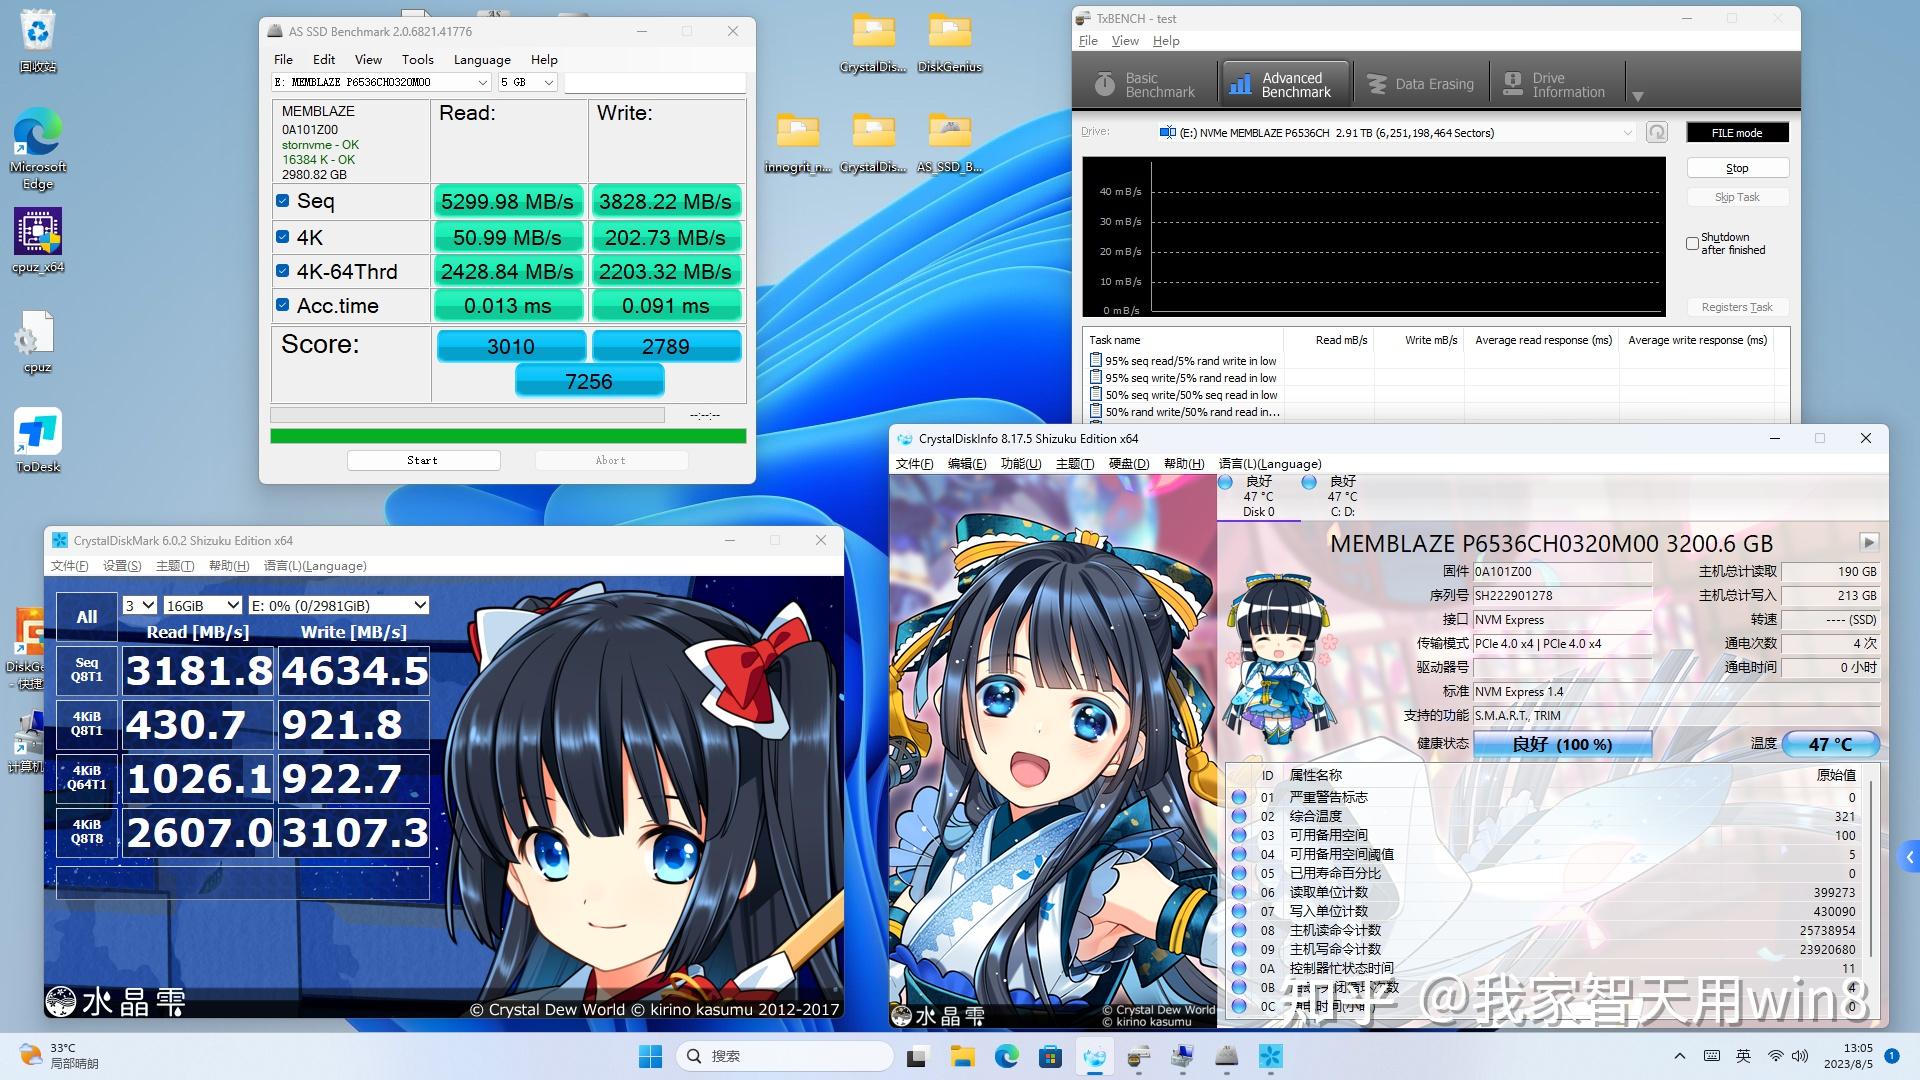Launch cpuz_x64 from the desktop
The width and height of the screenshot is (1920, 1080).
37,232
